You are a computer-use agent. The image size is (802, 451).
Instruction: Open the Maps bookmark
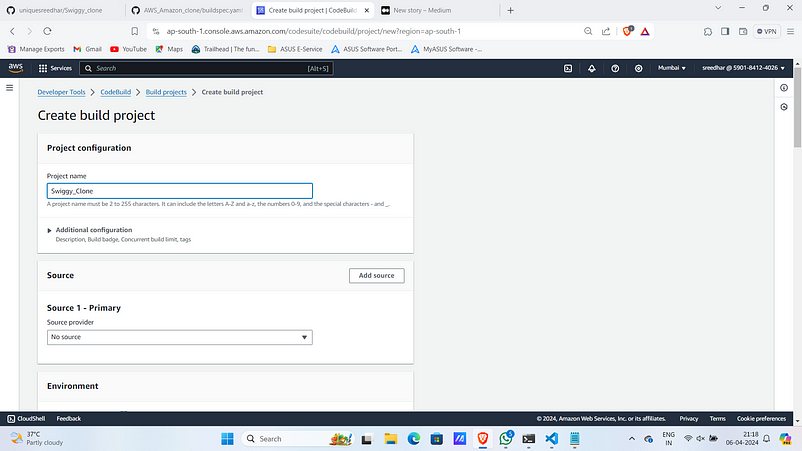(x=169, y=49)
